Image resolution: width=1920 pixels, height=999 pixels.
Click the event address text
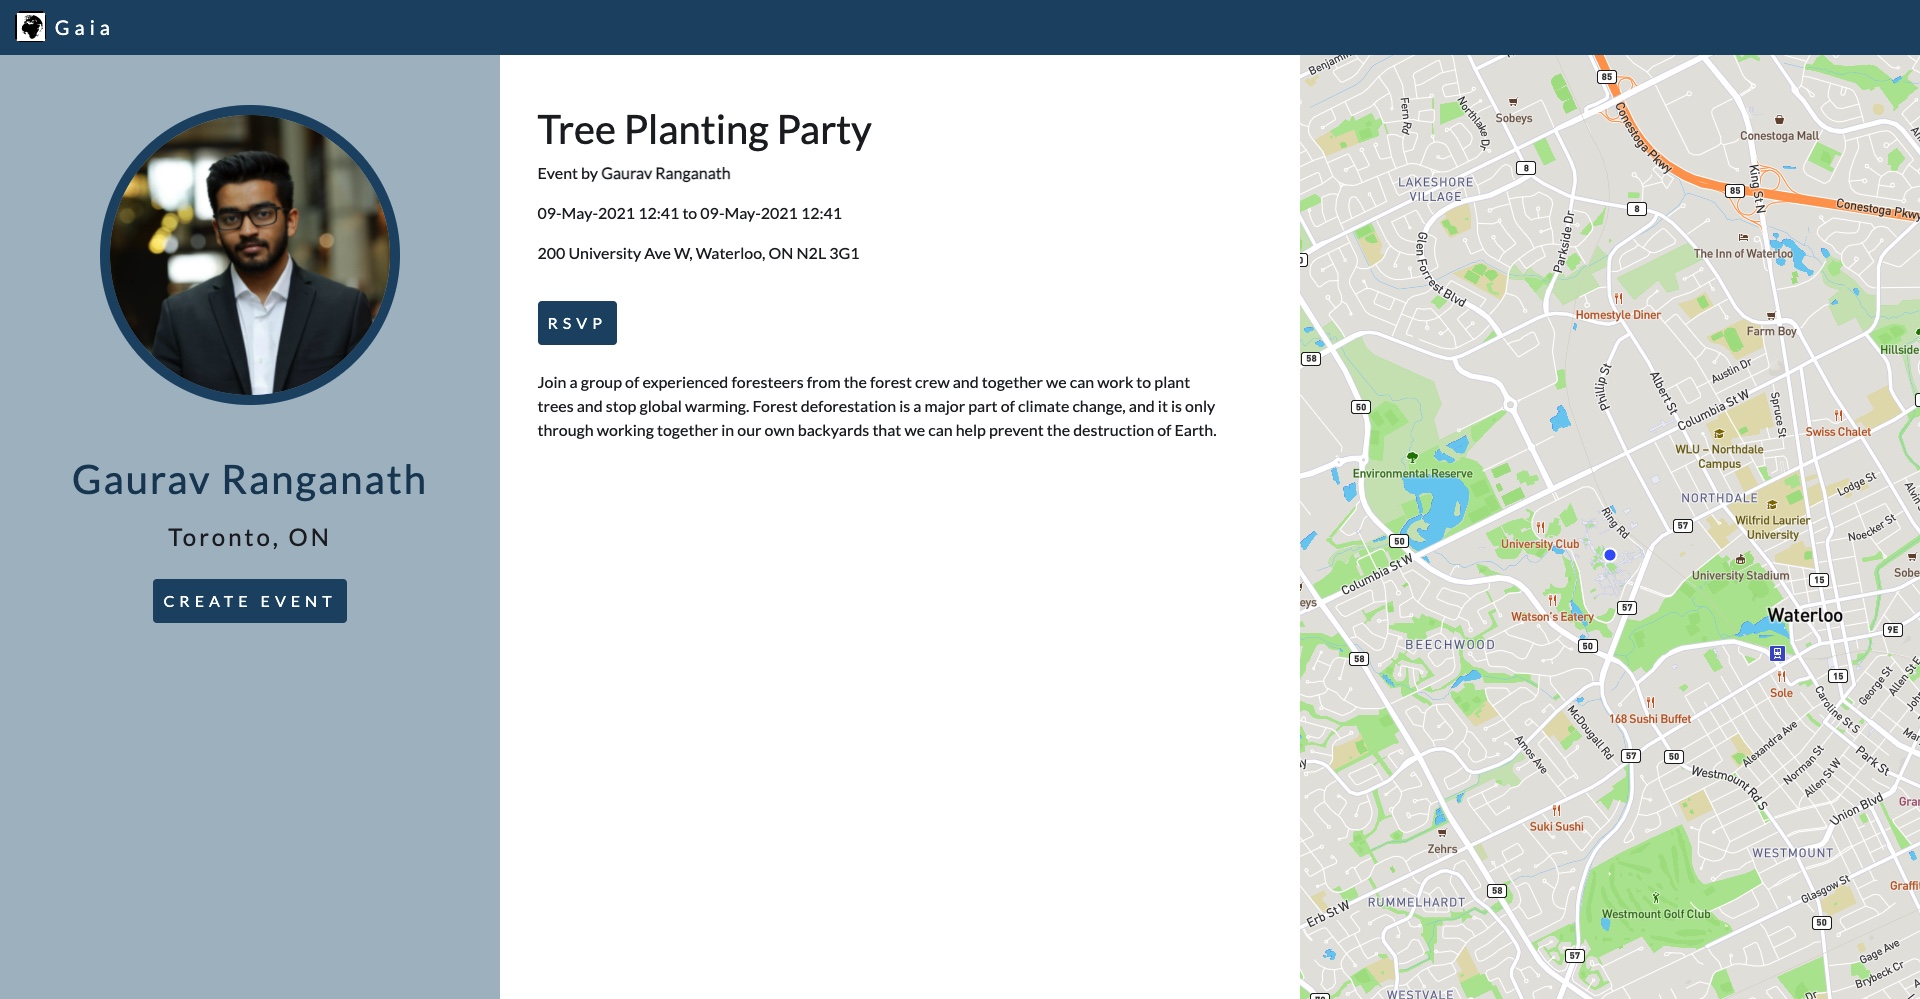click(x=698, y=253)
